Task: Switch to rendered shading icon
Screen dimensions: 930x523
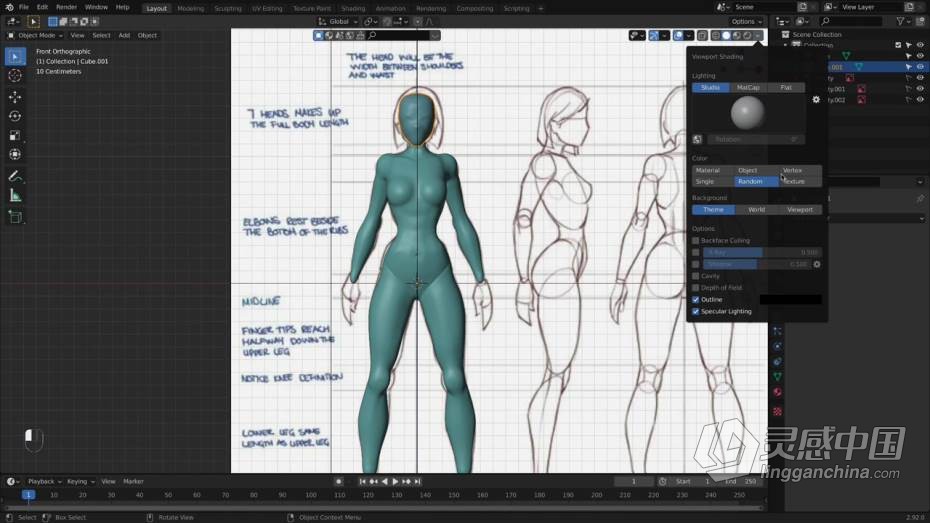Action: pyautogui.click(x=747, y=36)
